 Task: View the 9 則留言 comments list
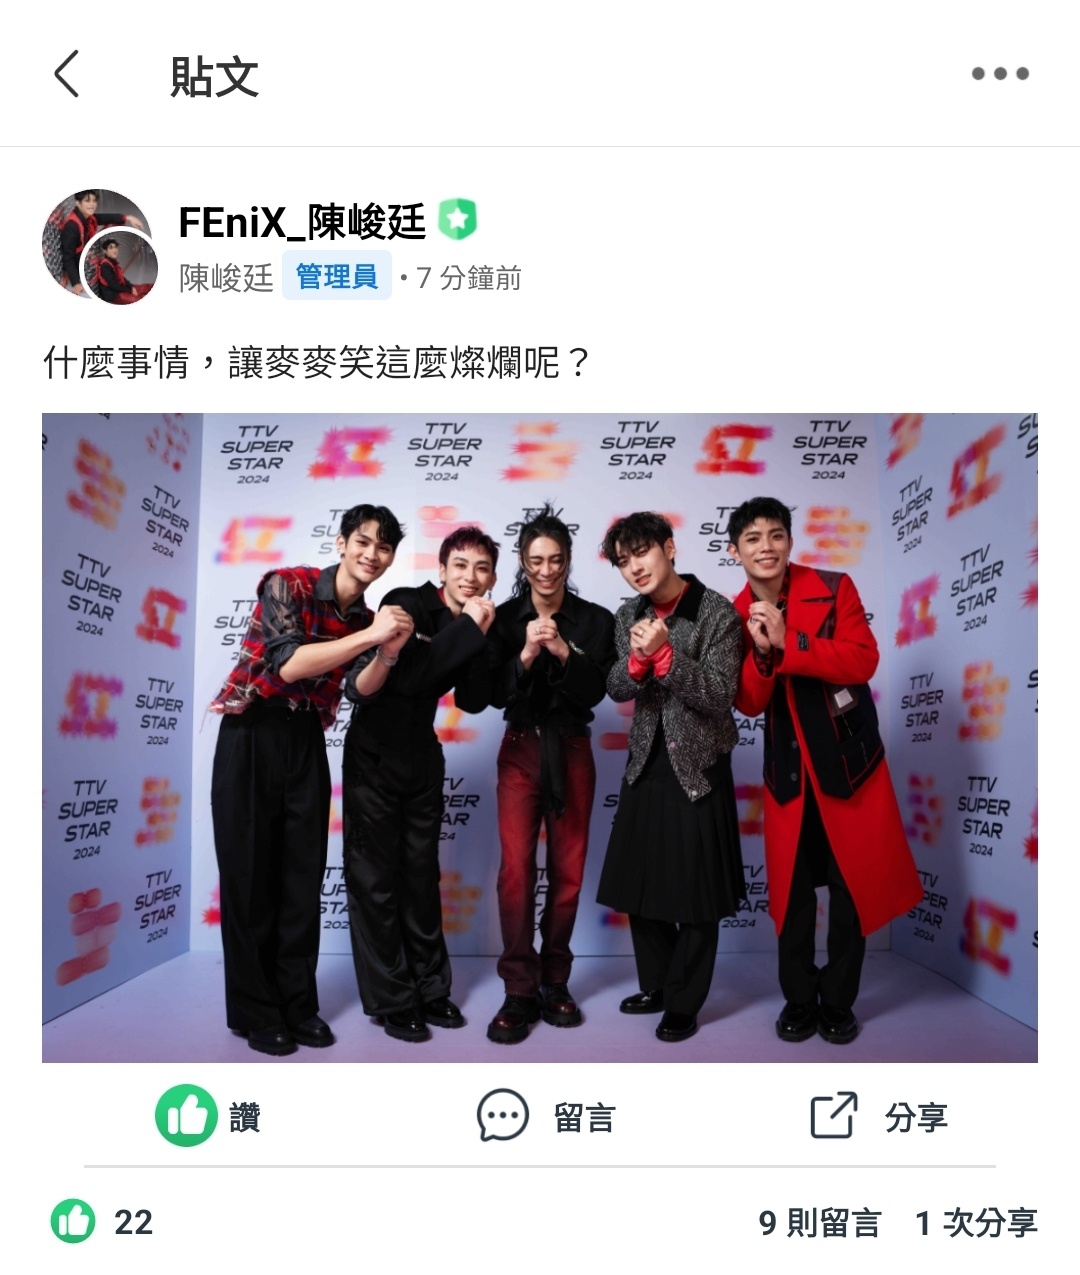(x=819, y=1223)
